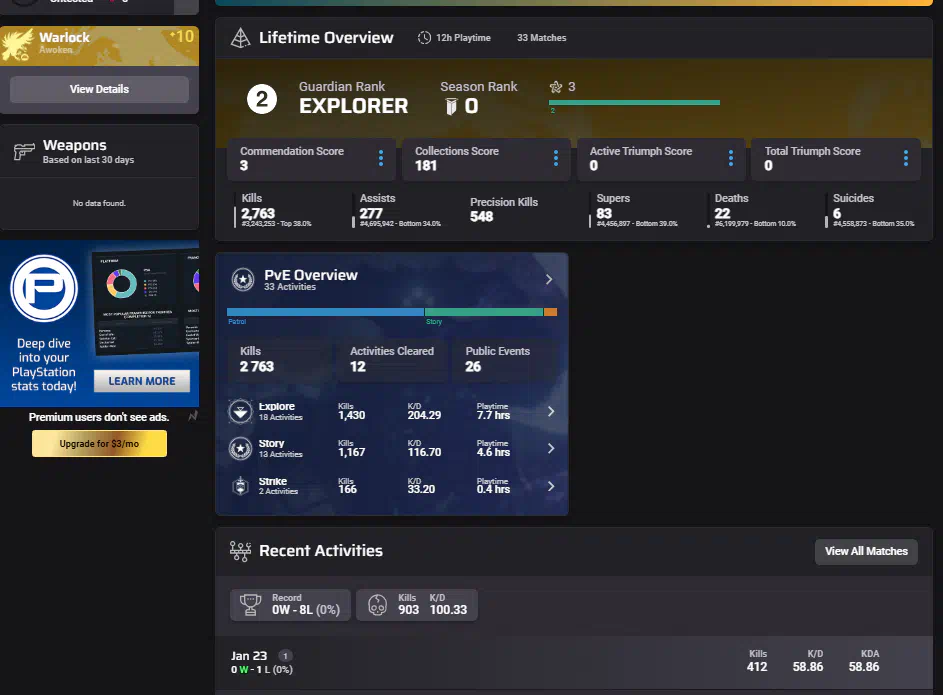Click the Record trophy icon
Image resolution: width=943 pixels, height=695 pixels.
click(x=251, y=604)
